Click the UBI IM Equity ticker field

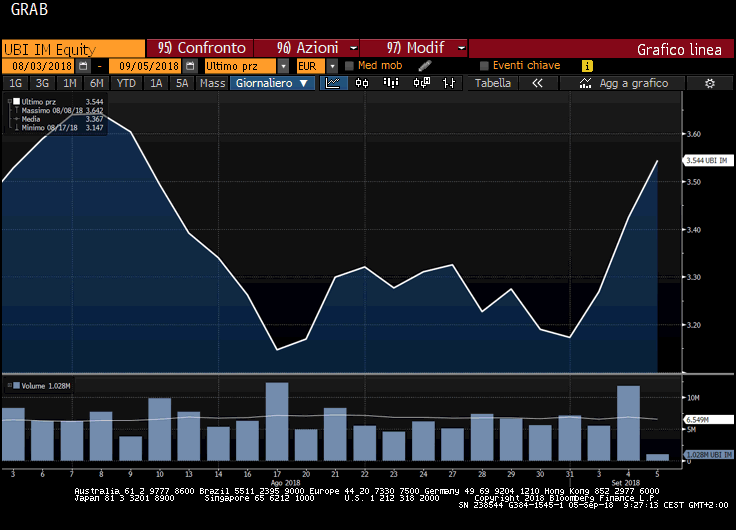72,47
